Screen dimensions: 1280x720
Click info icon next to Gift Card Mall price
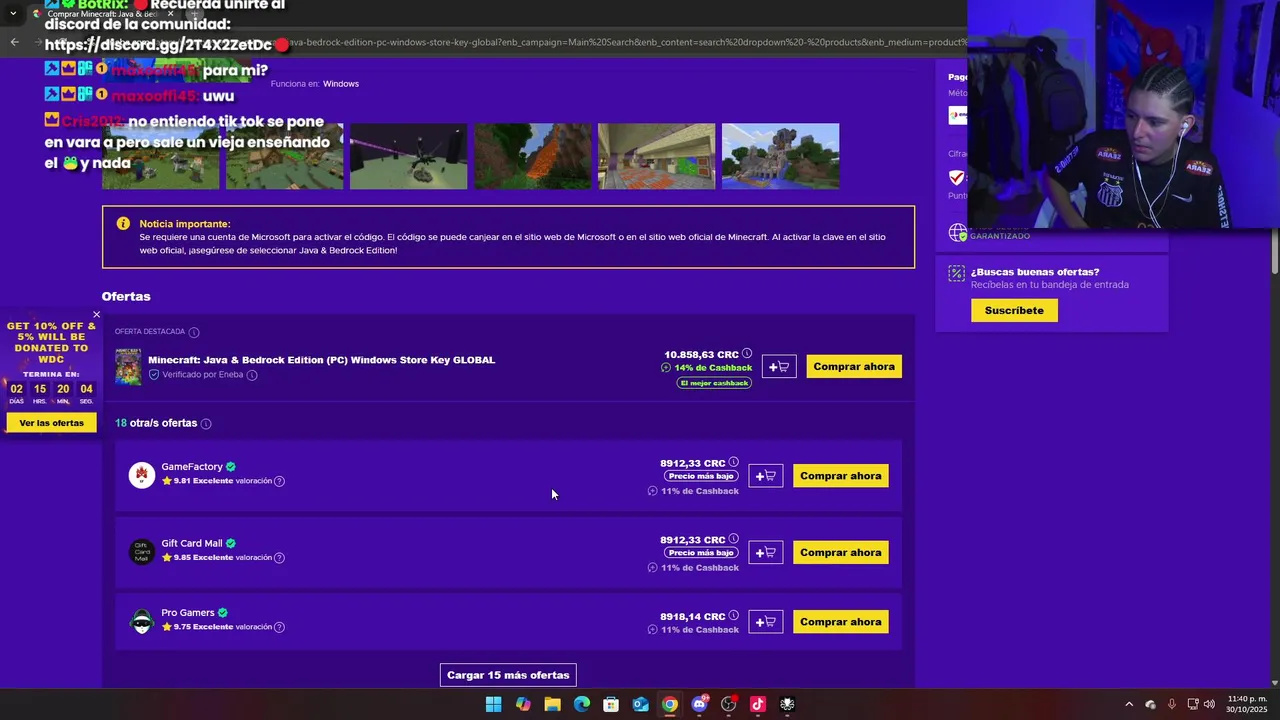point(733,540)
